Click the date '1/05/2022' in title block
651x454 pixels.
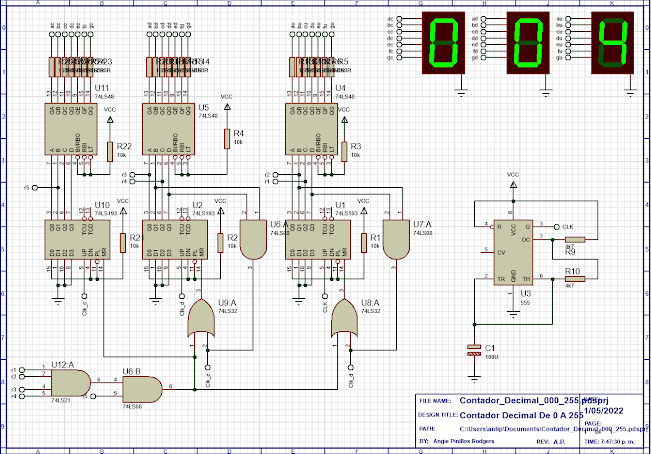tap(603, 411)
